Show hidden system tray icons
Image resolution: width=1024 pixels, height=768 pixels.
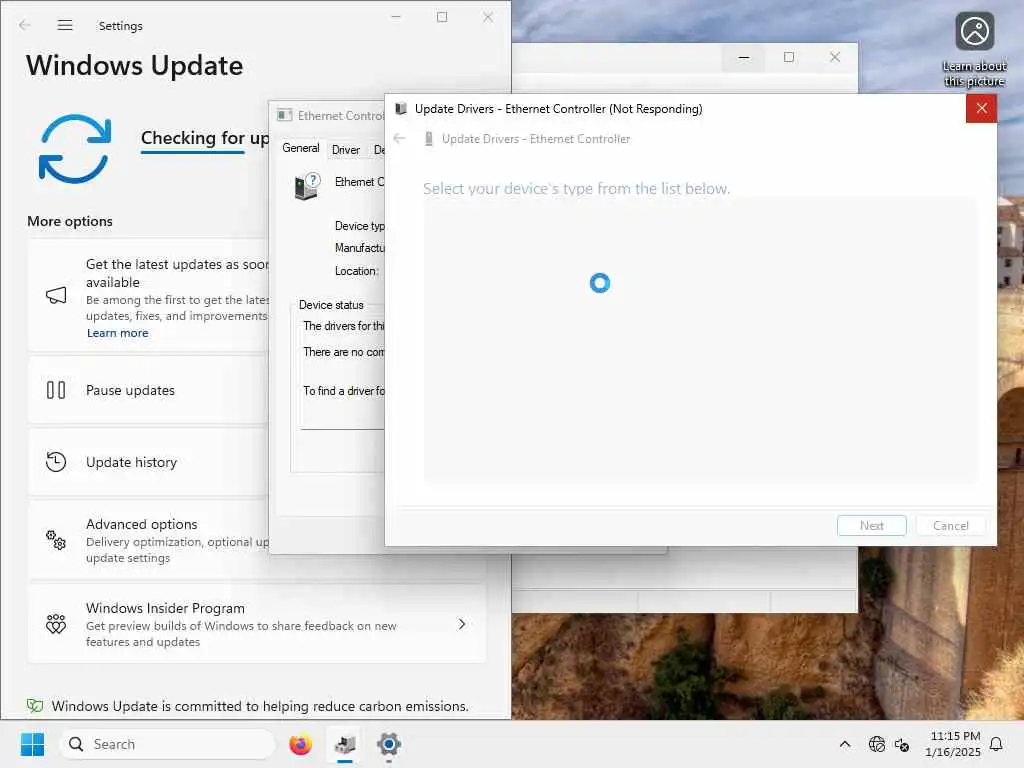[x=844, y=744]
